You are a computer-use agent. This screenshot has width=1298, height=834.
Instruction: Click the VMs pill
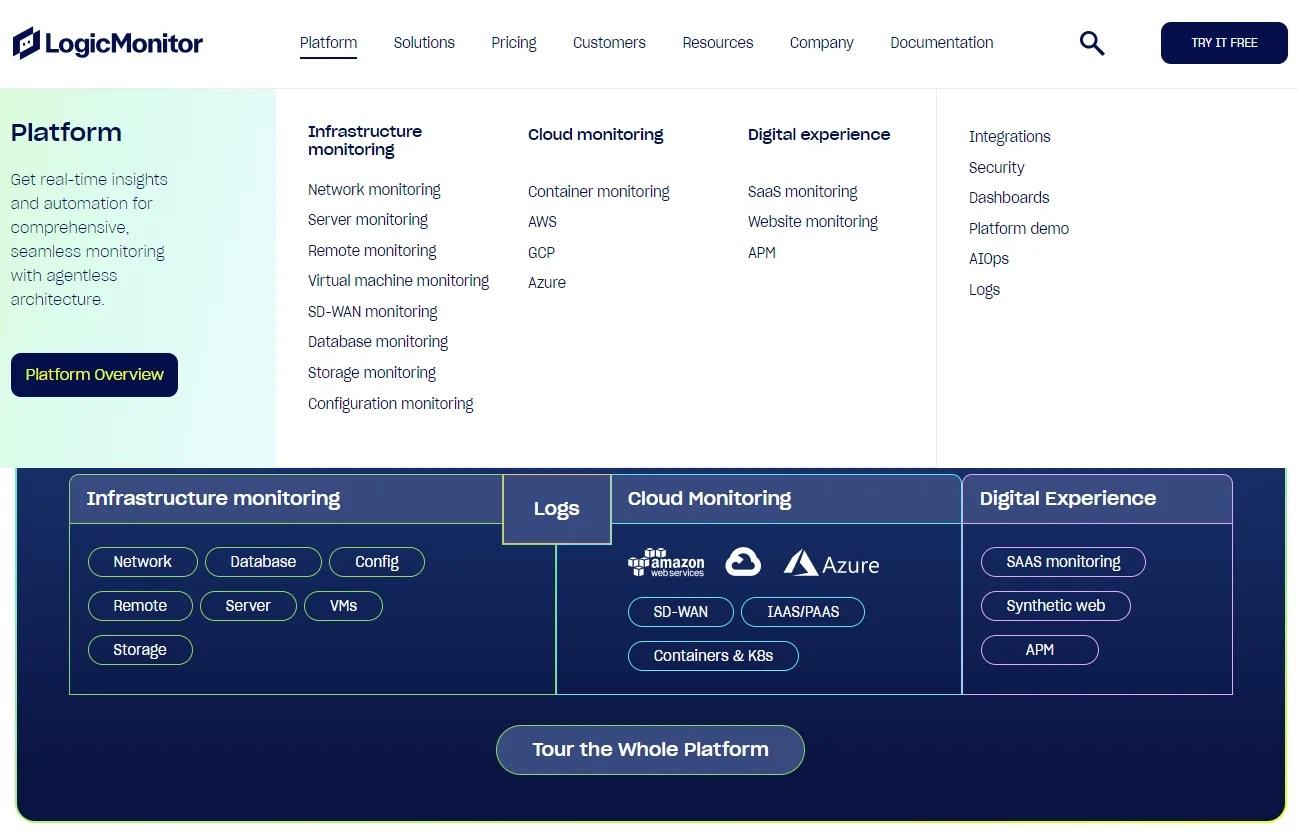click(343, 606)
